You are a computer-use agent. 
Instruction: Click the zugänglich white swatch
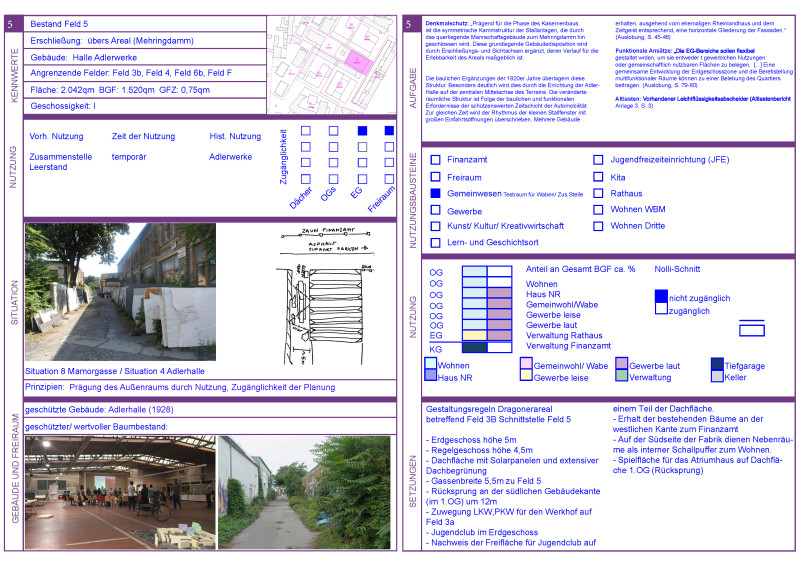661,308
